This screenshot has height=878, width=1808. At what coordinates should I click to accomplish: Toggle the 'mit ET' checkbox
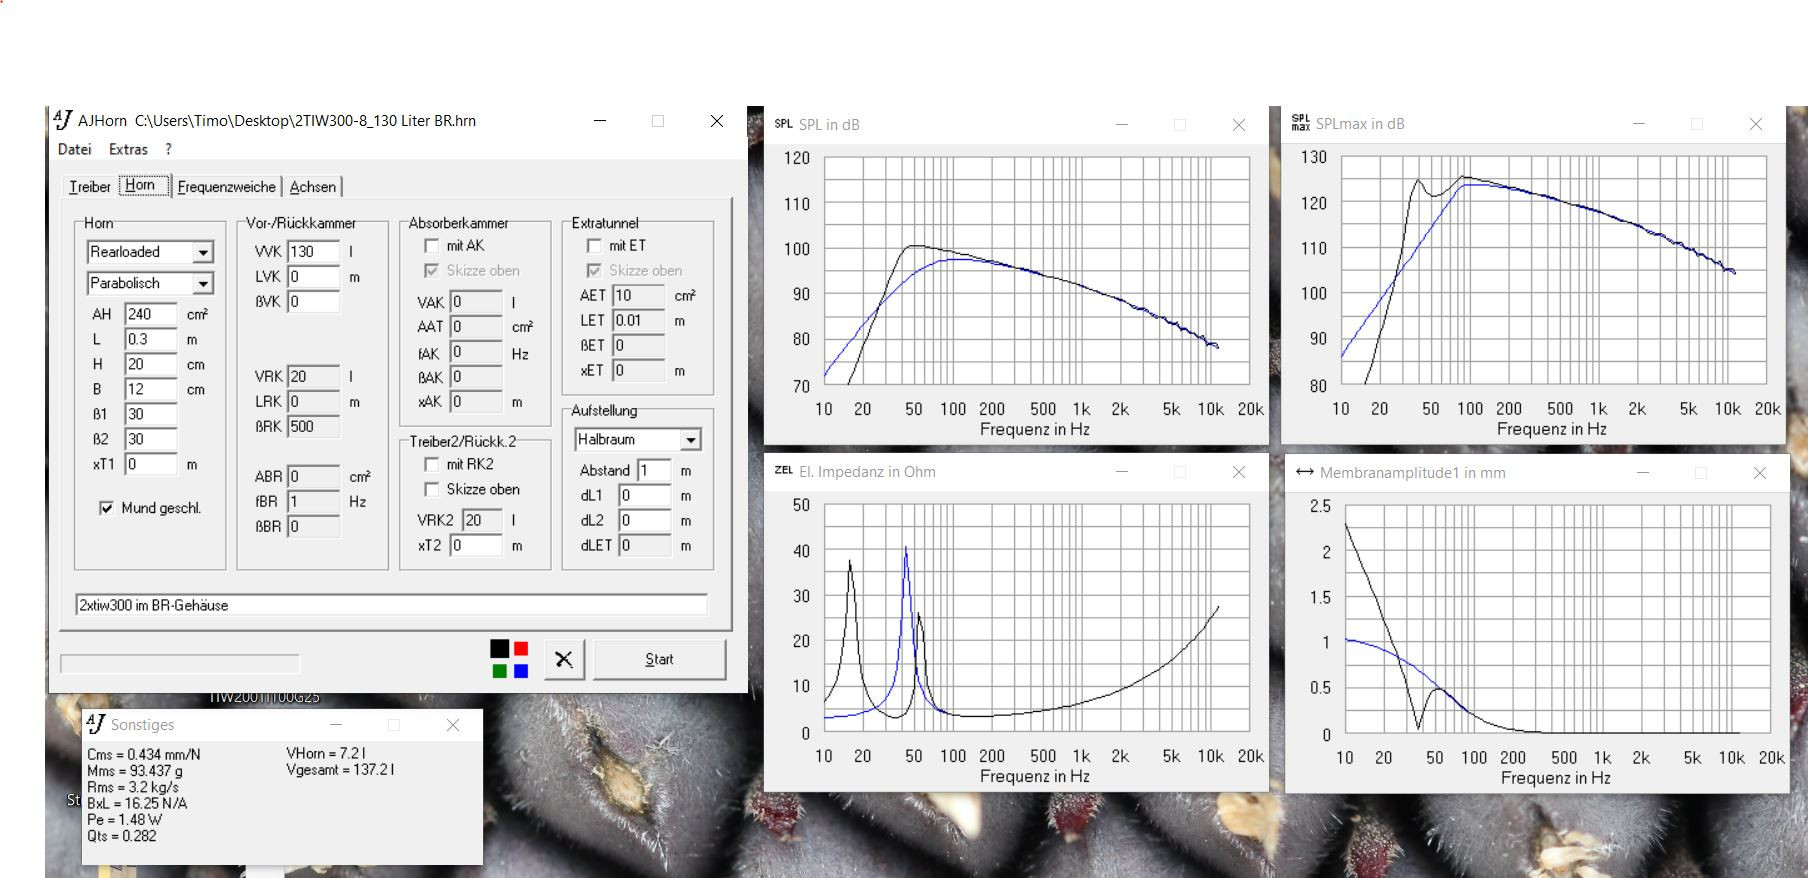point(594,245)
